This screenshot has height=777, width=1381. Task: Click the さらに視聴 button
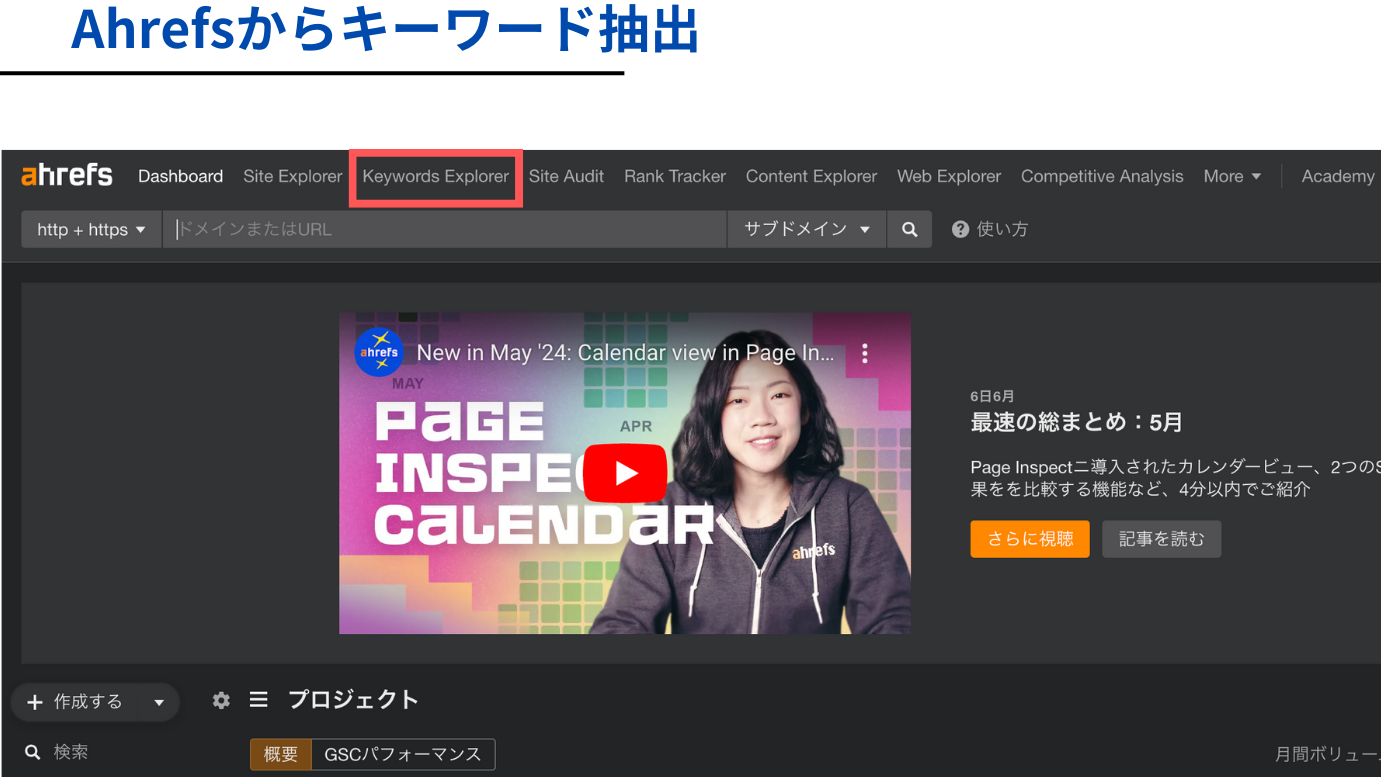click(1030, 539)
